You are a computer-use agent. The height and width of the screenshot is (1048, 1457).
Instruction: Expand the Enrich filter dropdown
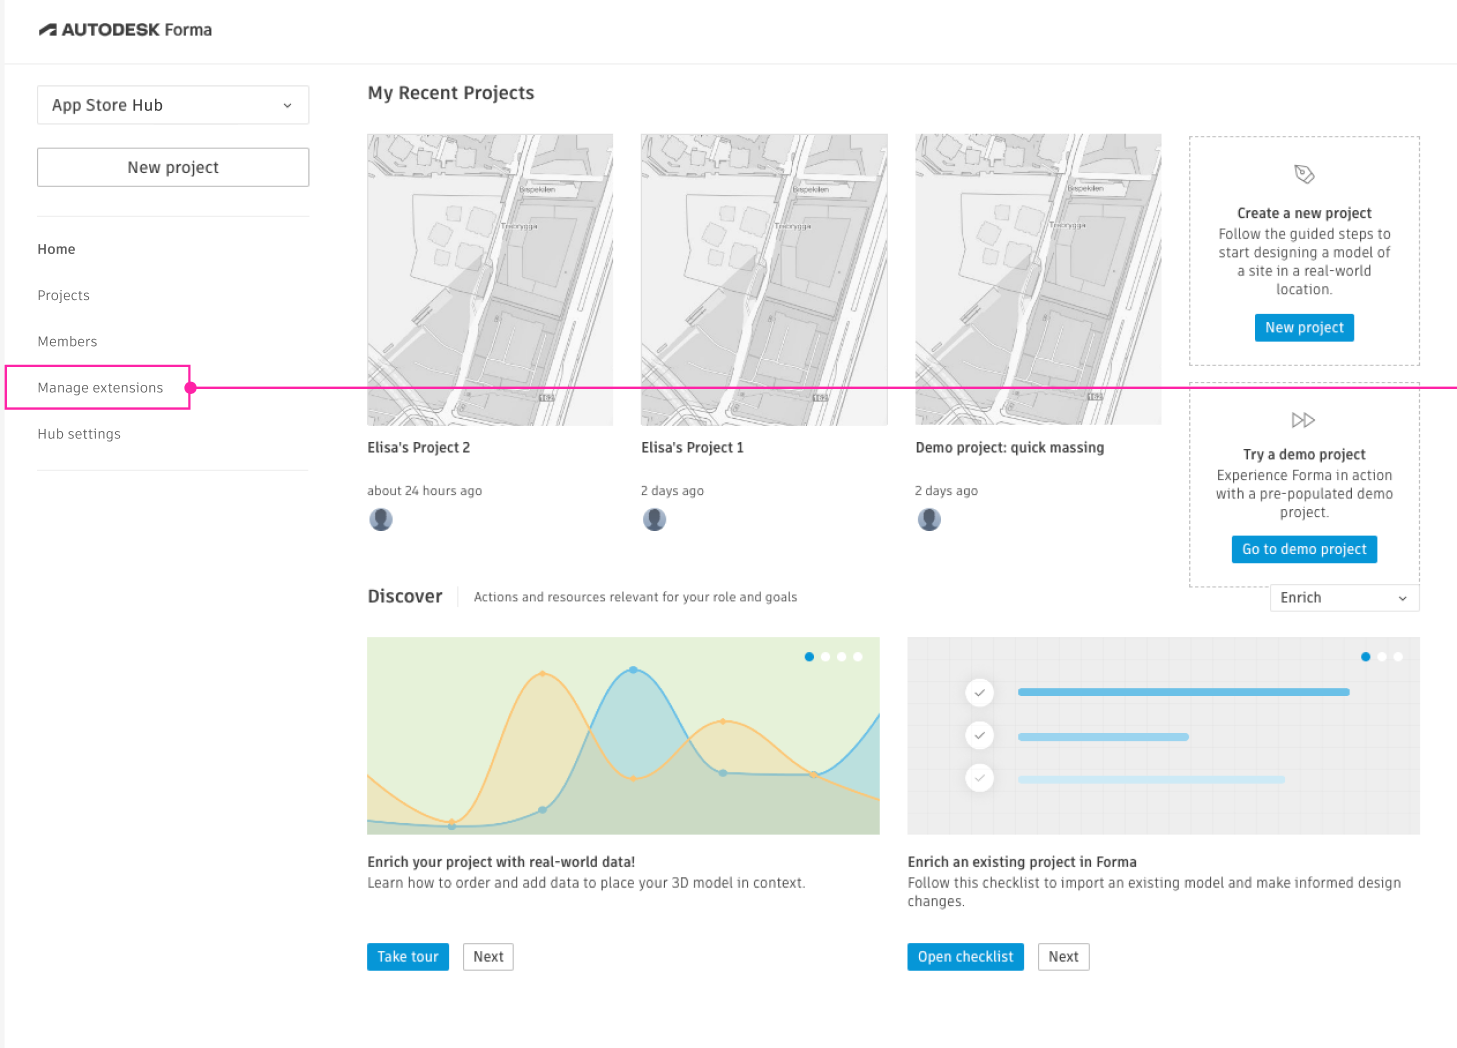click(x=1344, y=598)
